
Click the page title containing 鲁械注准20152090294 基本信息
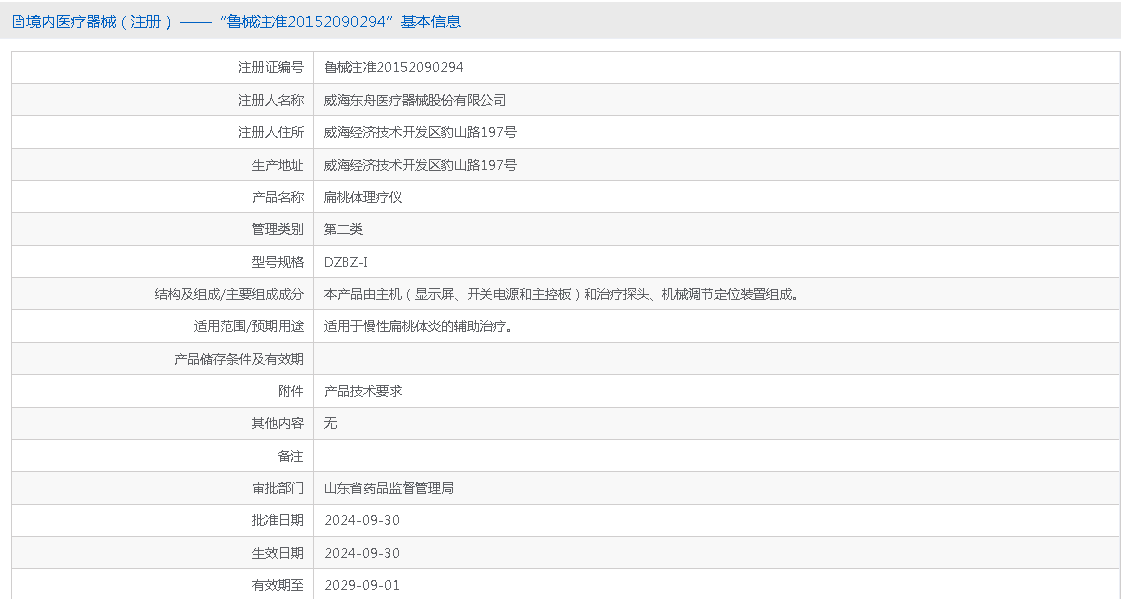[243, 22]
